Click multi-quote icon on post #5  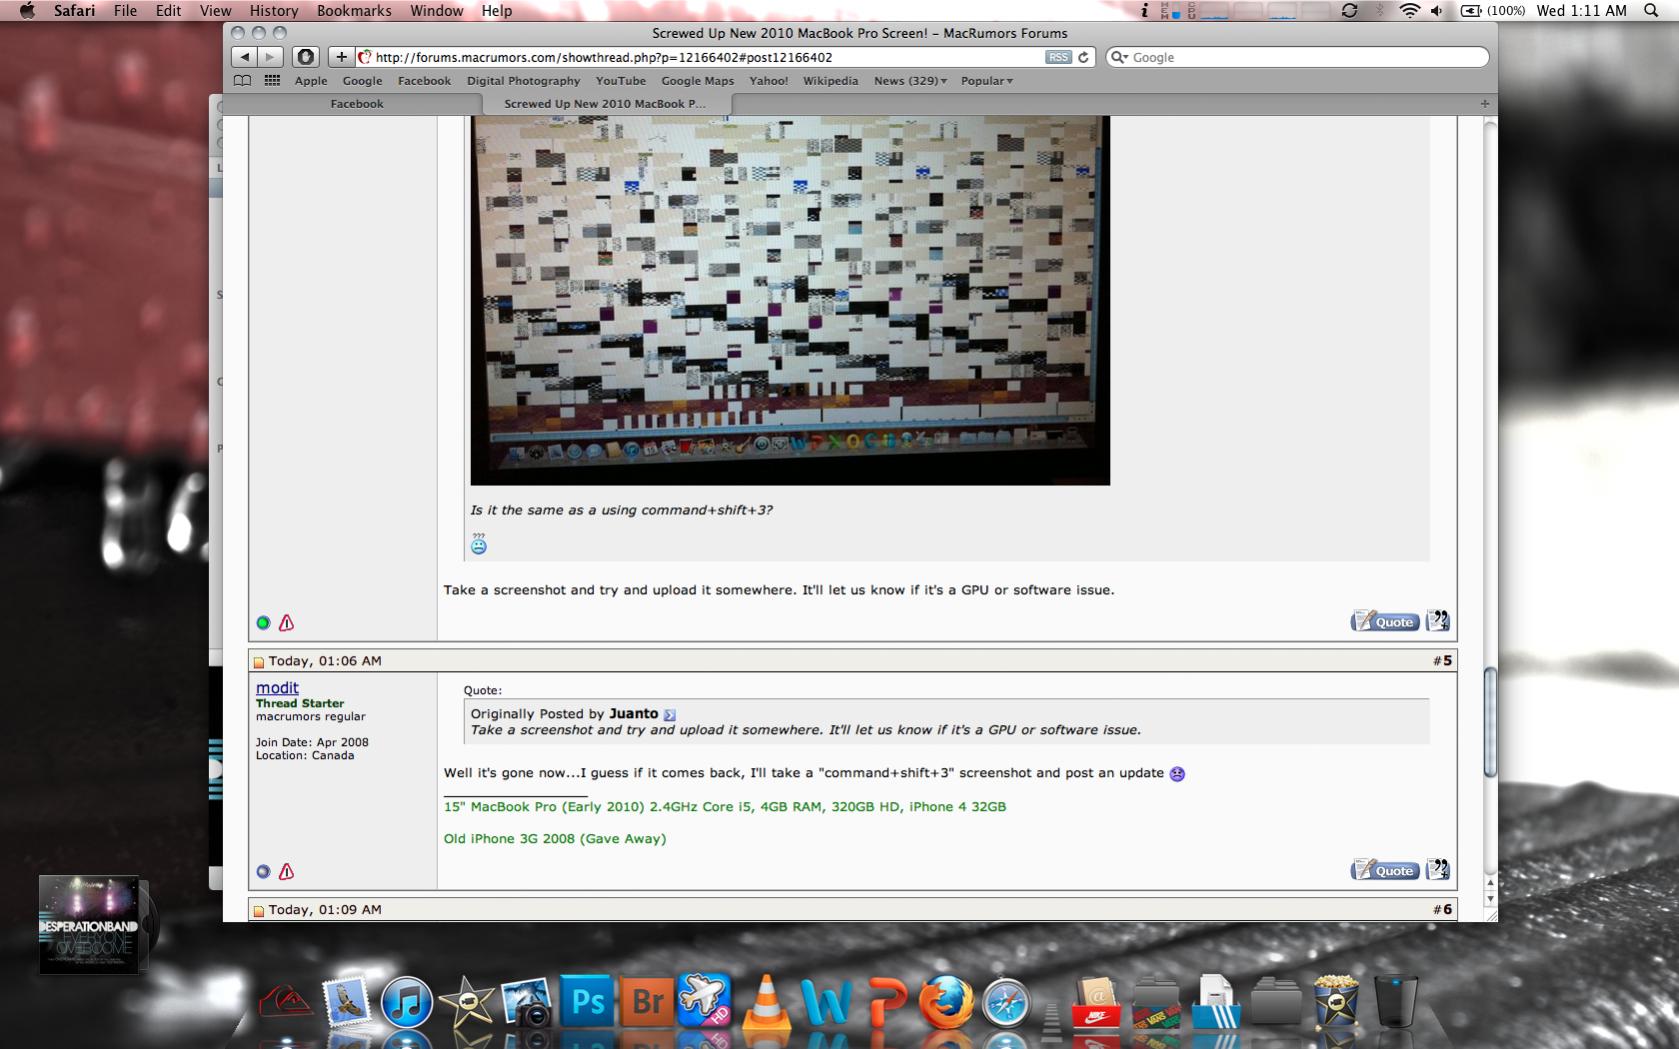point(1437,869)
